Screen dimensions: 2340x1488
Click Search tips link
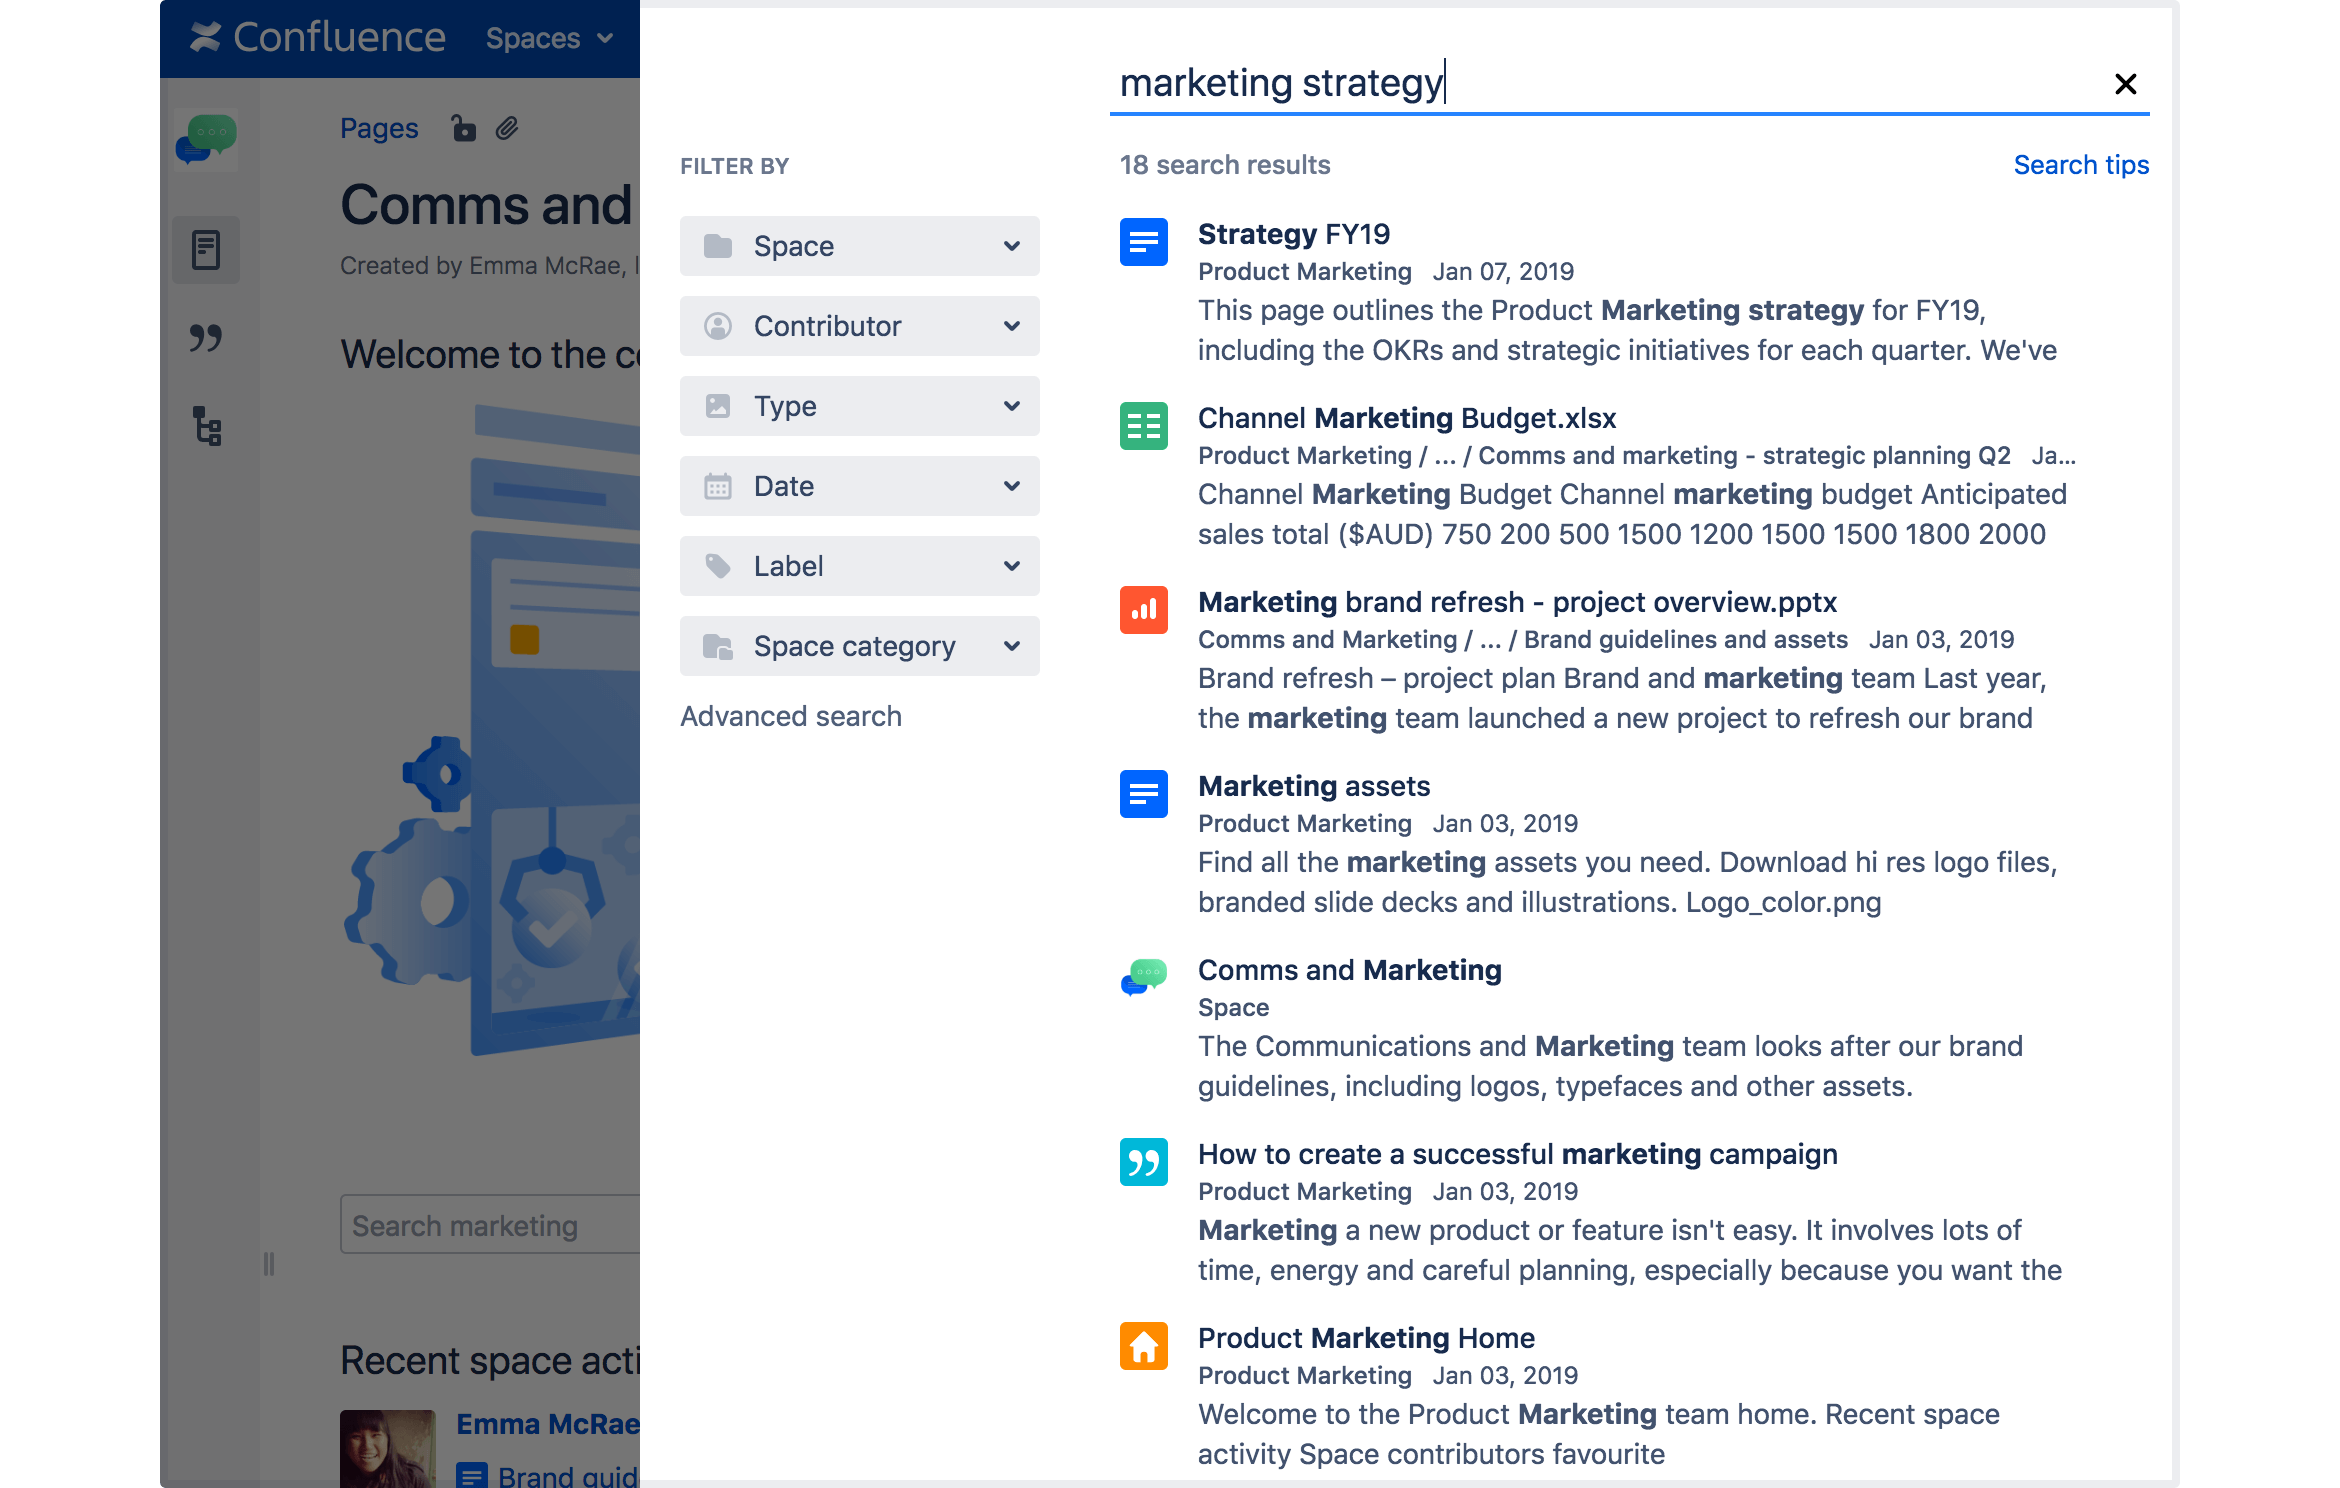[2082, 164]
